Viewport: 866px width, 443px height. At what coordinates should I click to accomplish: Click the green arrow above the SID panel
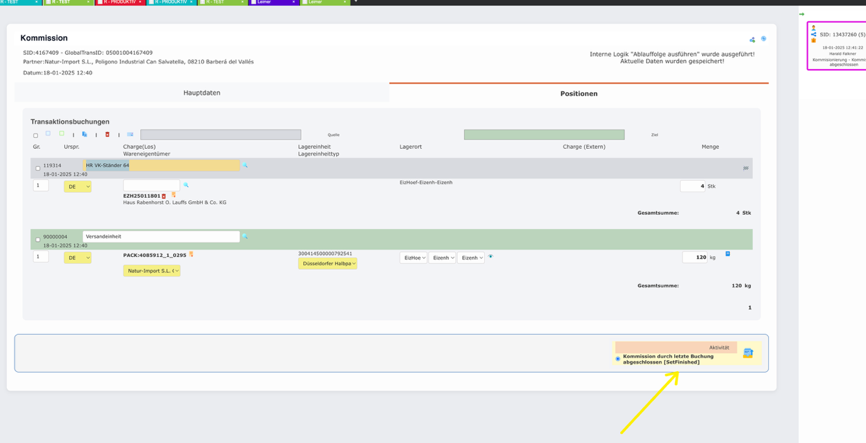(802, 14)
